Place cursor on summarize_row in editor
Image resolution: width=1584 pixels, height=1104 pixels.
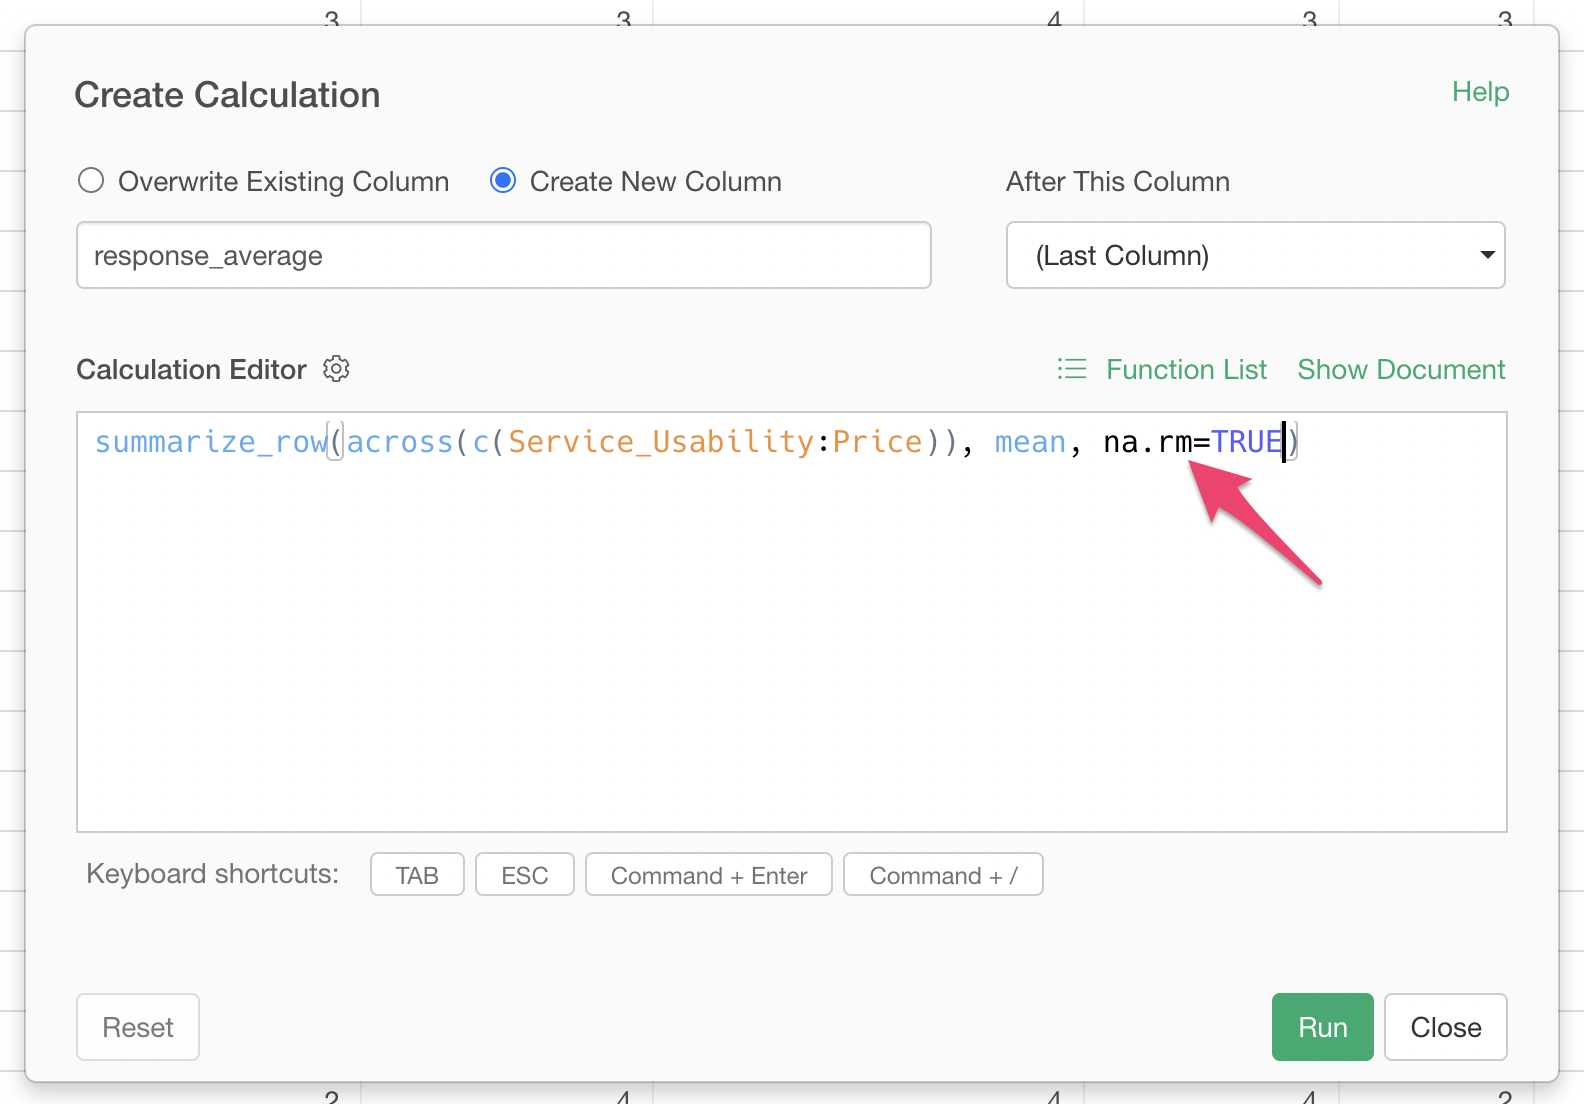210,442
